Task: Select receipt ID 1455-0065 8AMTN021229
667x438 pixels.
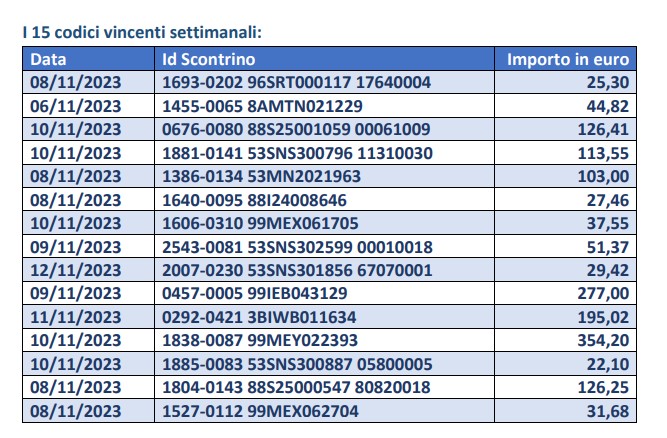Action: tap(262, 106)
